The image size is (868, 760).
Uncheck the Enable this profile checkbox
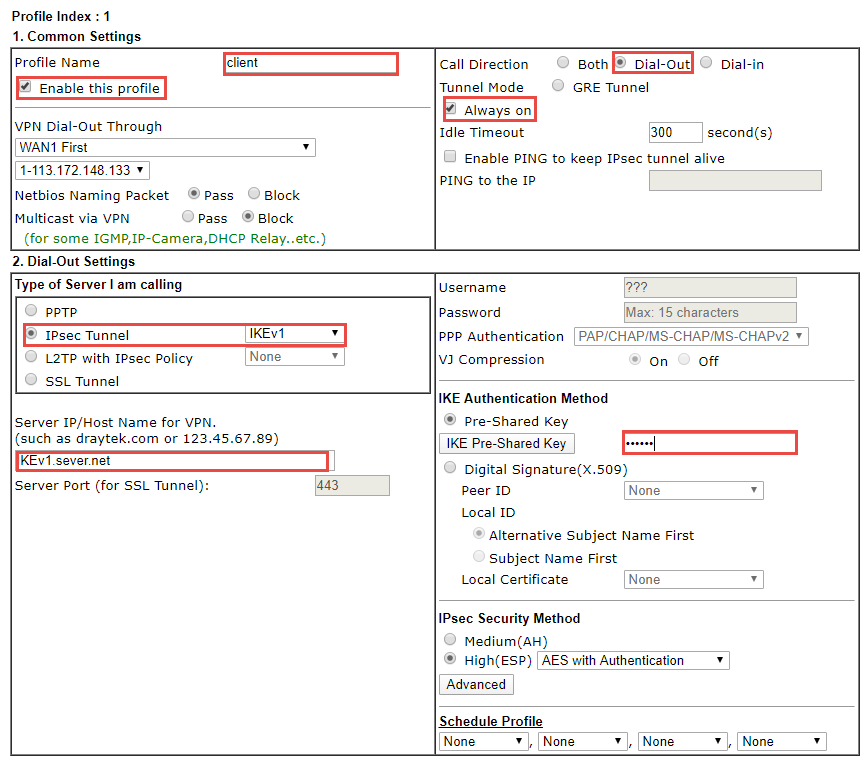click(x=26, y=88)
